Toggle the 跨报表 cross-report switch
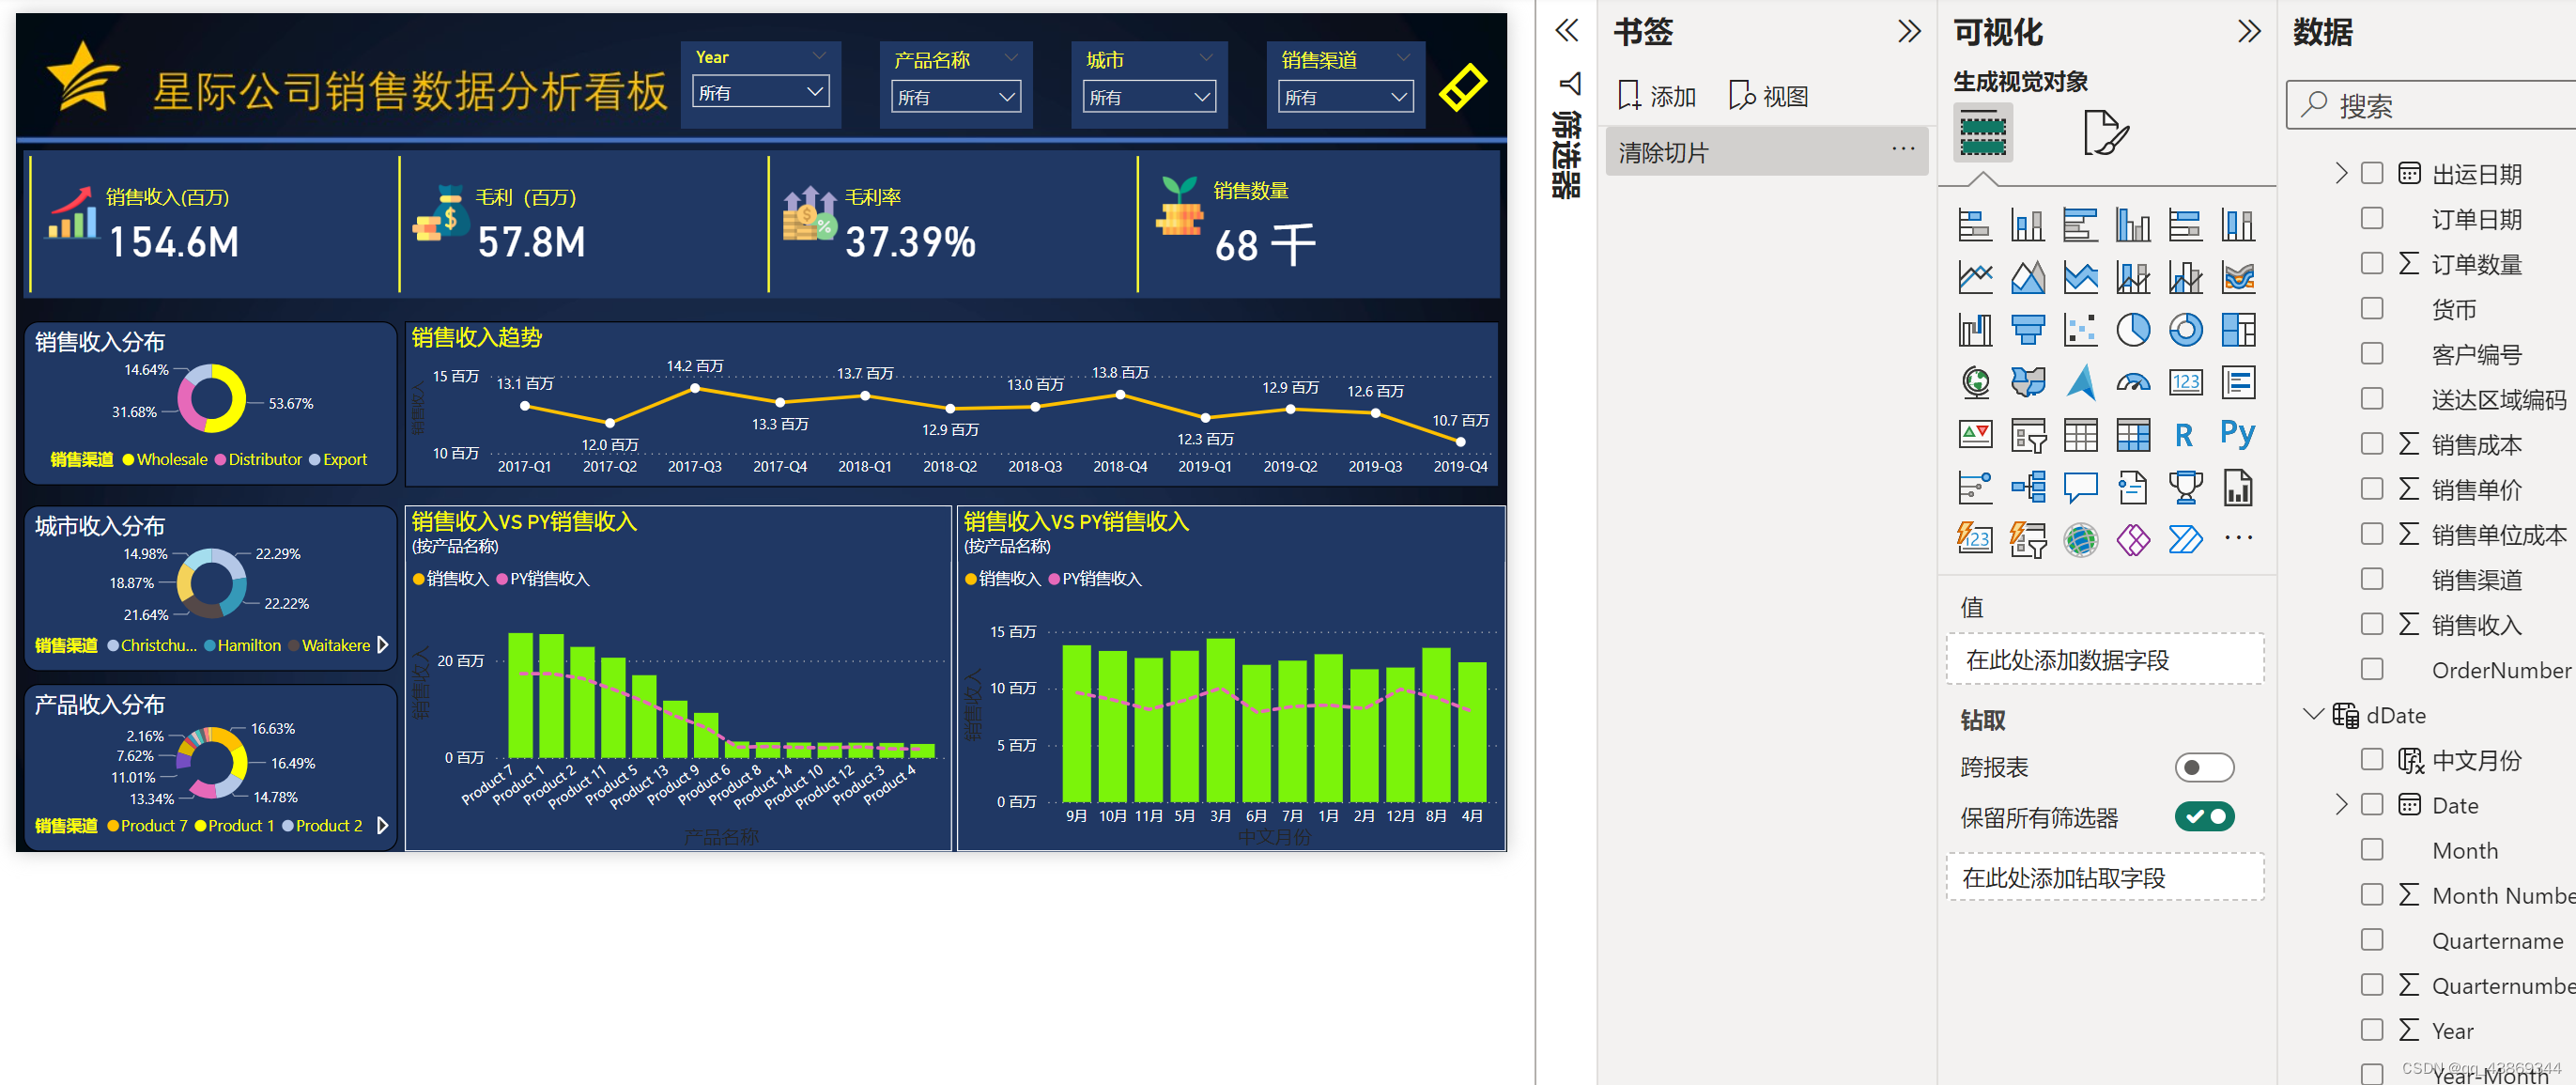Viewport: 2576px width, 1085px height. tap(2203, 767)
